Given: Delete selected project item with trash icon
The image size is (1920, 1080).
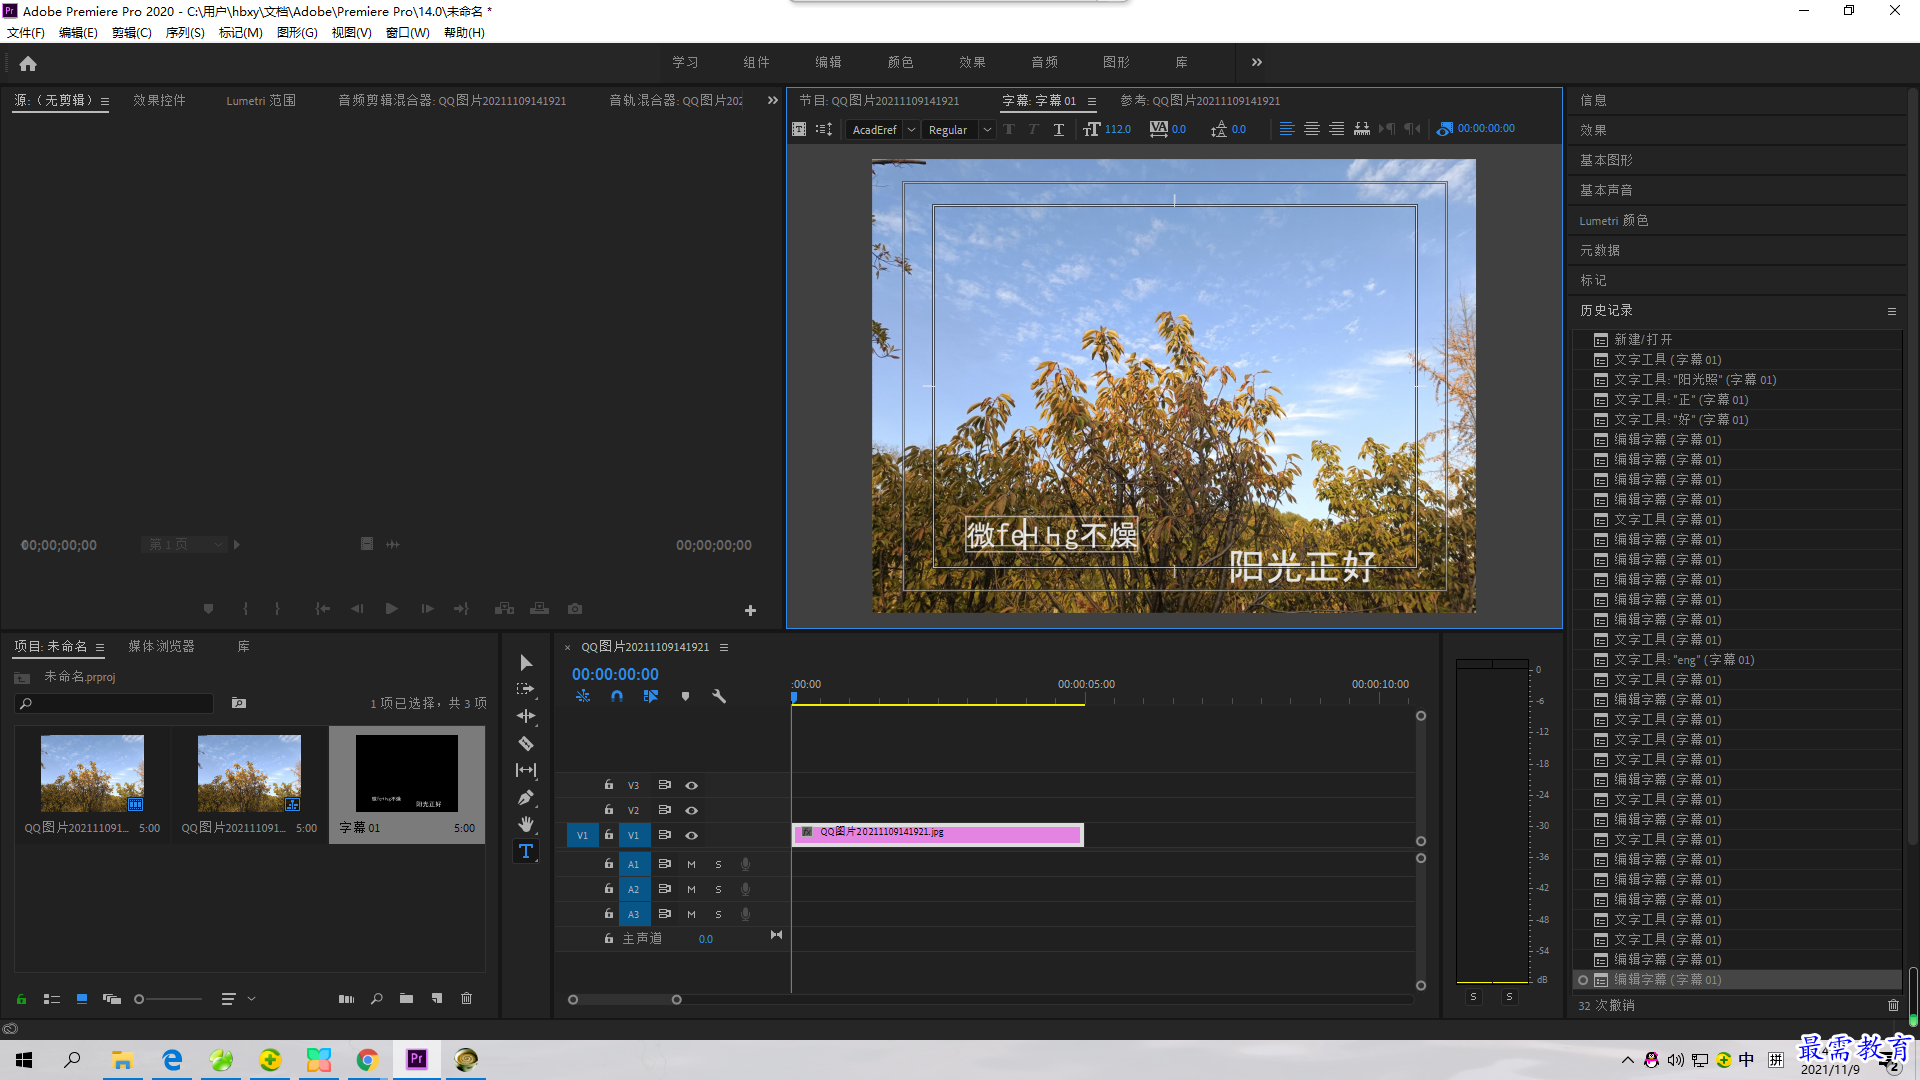Looking at the screenshot, I should point(466,999).
